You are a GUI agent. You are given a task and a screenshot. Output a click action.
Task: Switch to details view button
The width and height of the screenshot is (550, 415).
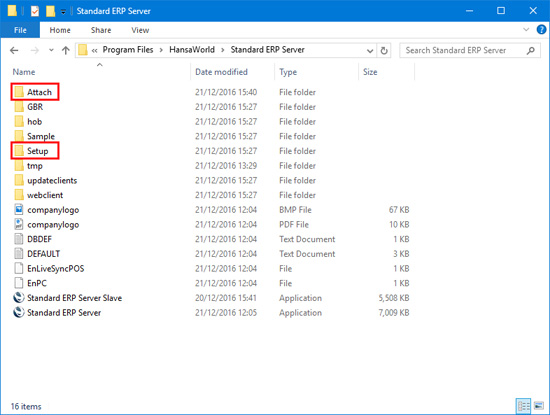click(523, 406)
